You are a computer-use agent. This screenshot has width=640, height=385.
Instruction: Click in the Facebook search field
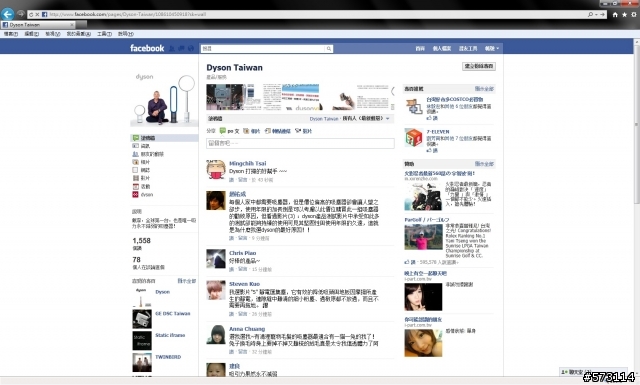coord(263,49)
